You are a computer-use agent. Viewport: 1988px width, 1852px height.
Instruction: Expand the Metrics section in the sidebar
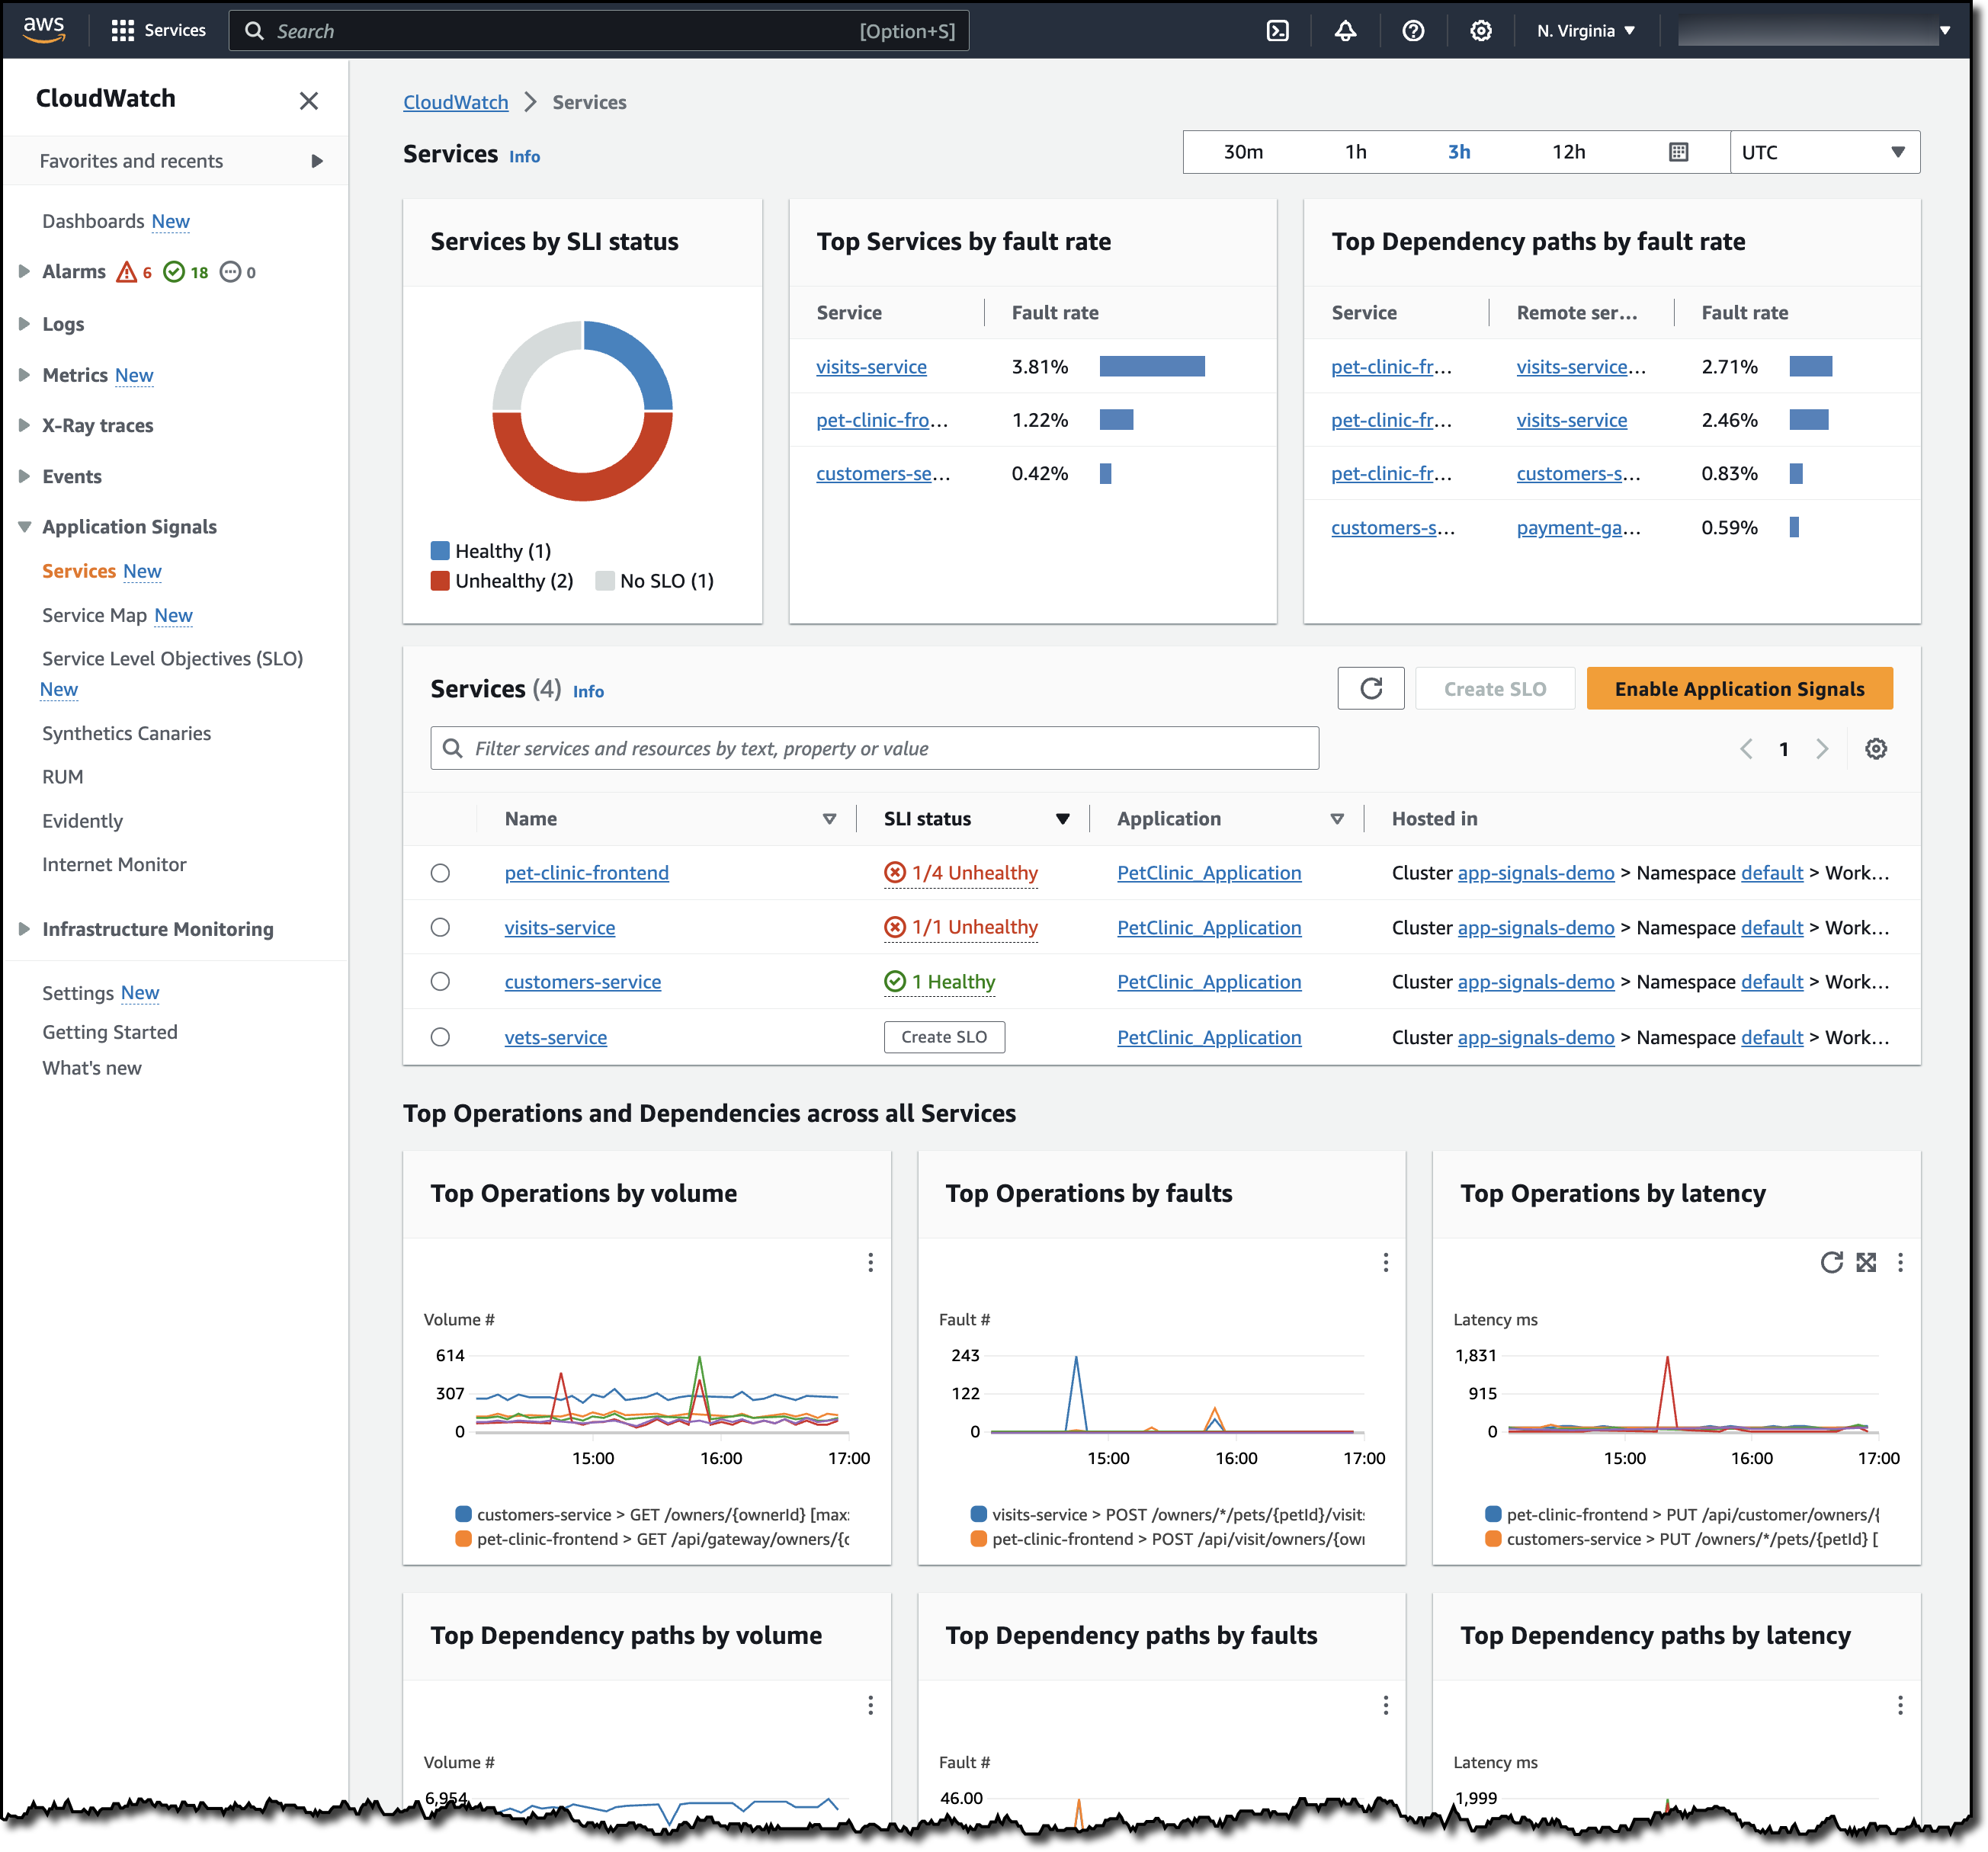tap(24, 375)
